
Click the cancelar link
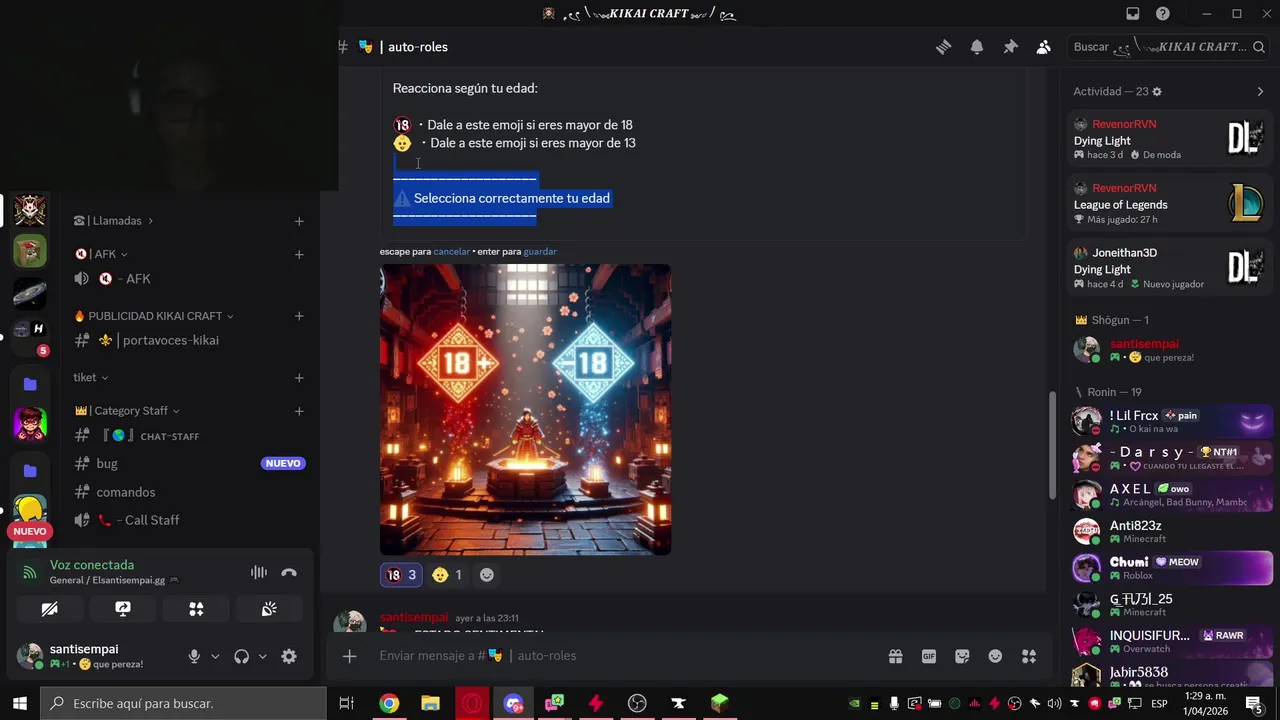pyautogui.click(x=451, y=252)
